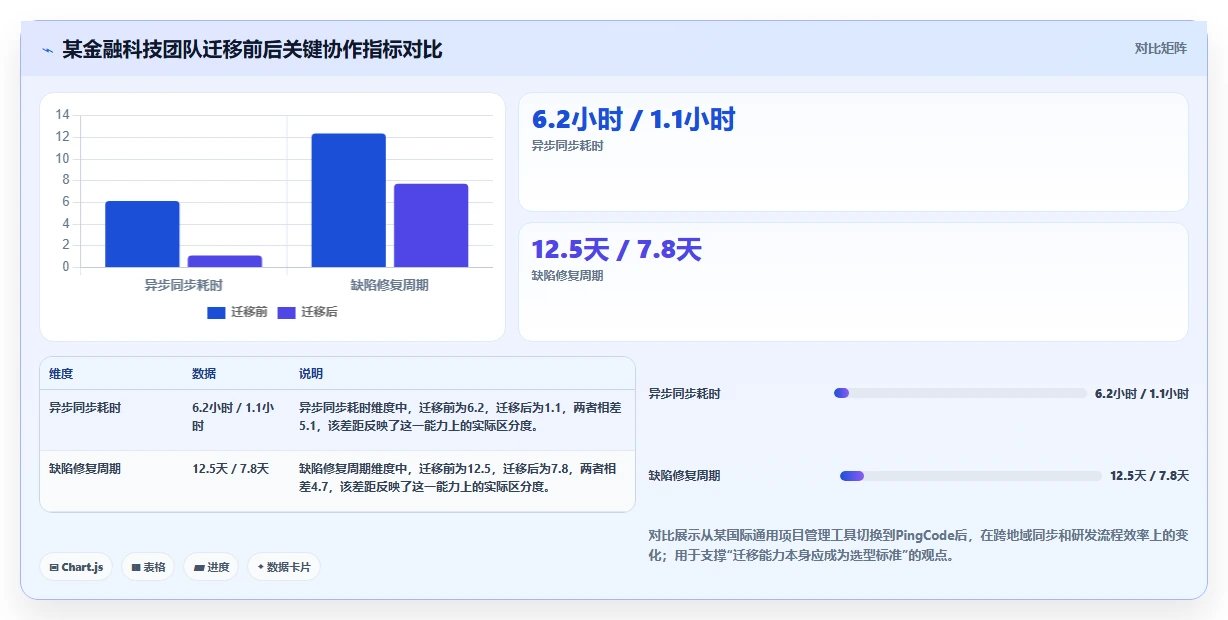Click the 迁移后 bar for 异步同步耗时
Image resolution: width=1228 pixels, height=620 pixels.
225,261
